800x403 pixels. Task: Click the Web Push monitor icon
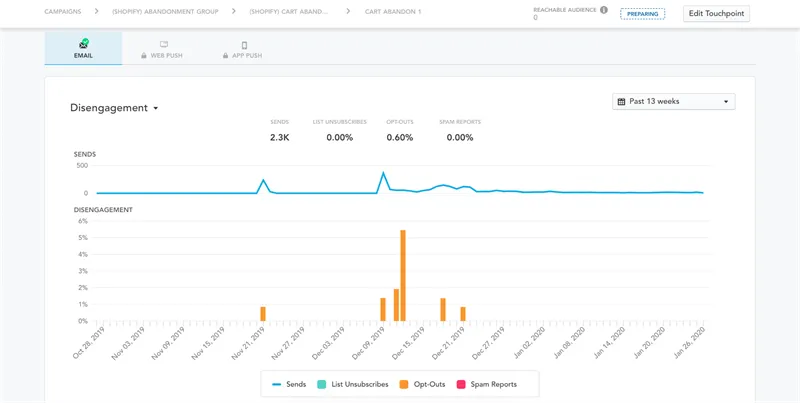click(x=164, y=45)
